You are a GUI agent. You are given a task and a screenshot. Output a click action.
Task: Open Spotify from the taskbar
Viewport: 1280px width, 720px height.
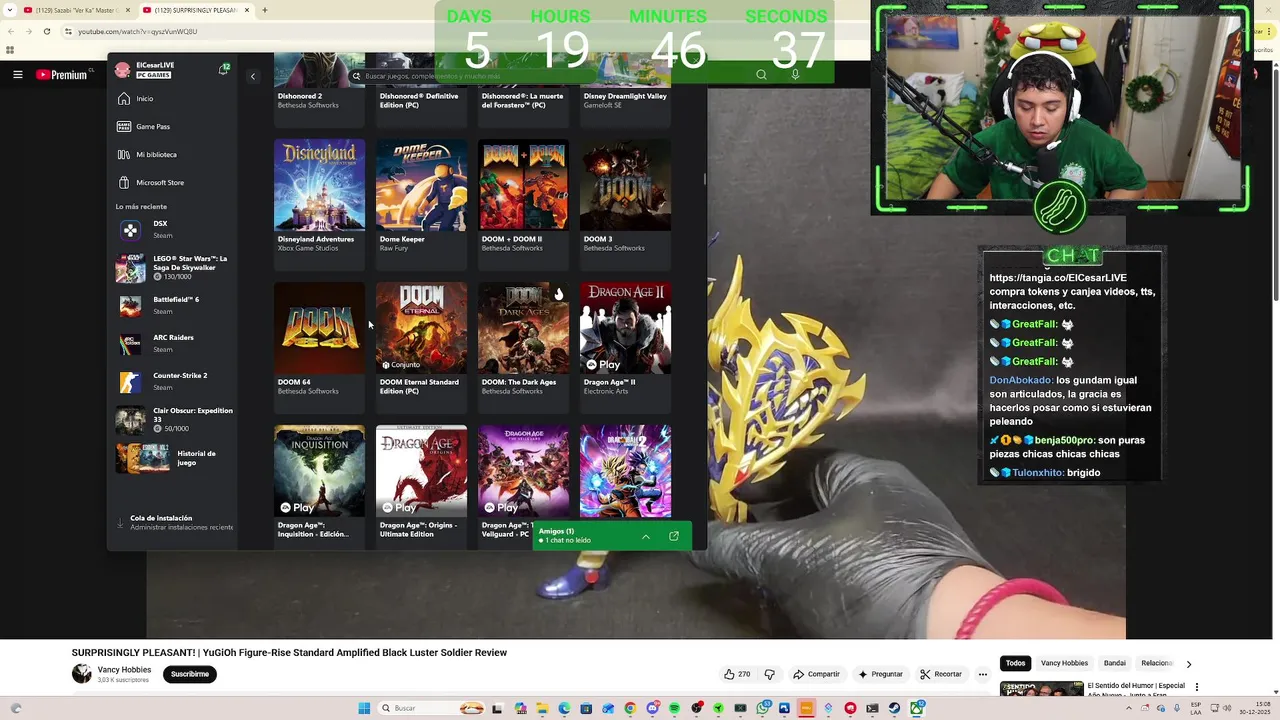[674, 708]
